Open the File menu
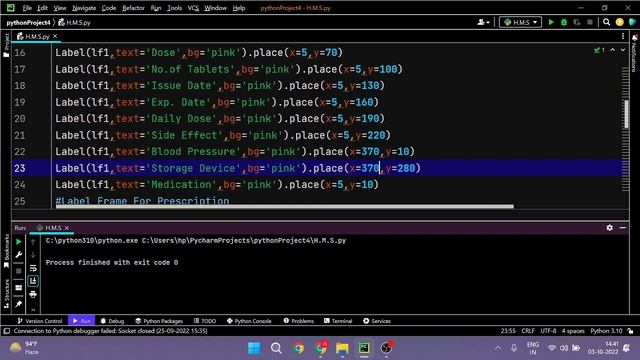 (27, 8)
